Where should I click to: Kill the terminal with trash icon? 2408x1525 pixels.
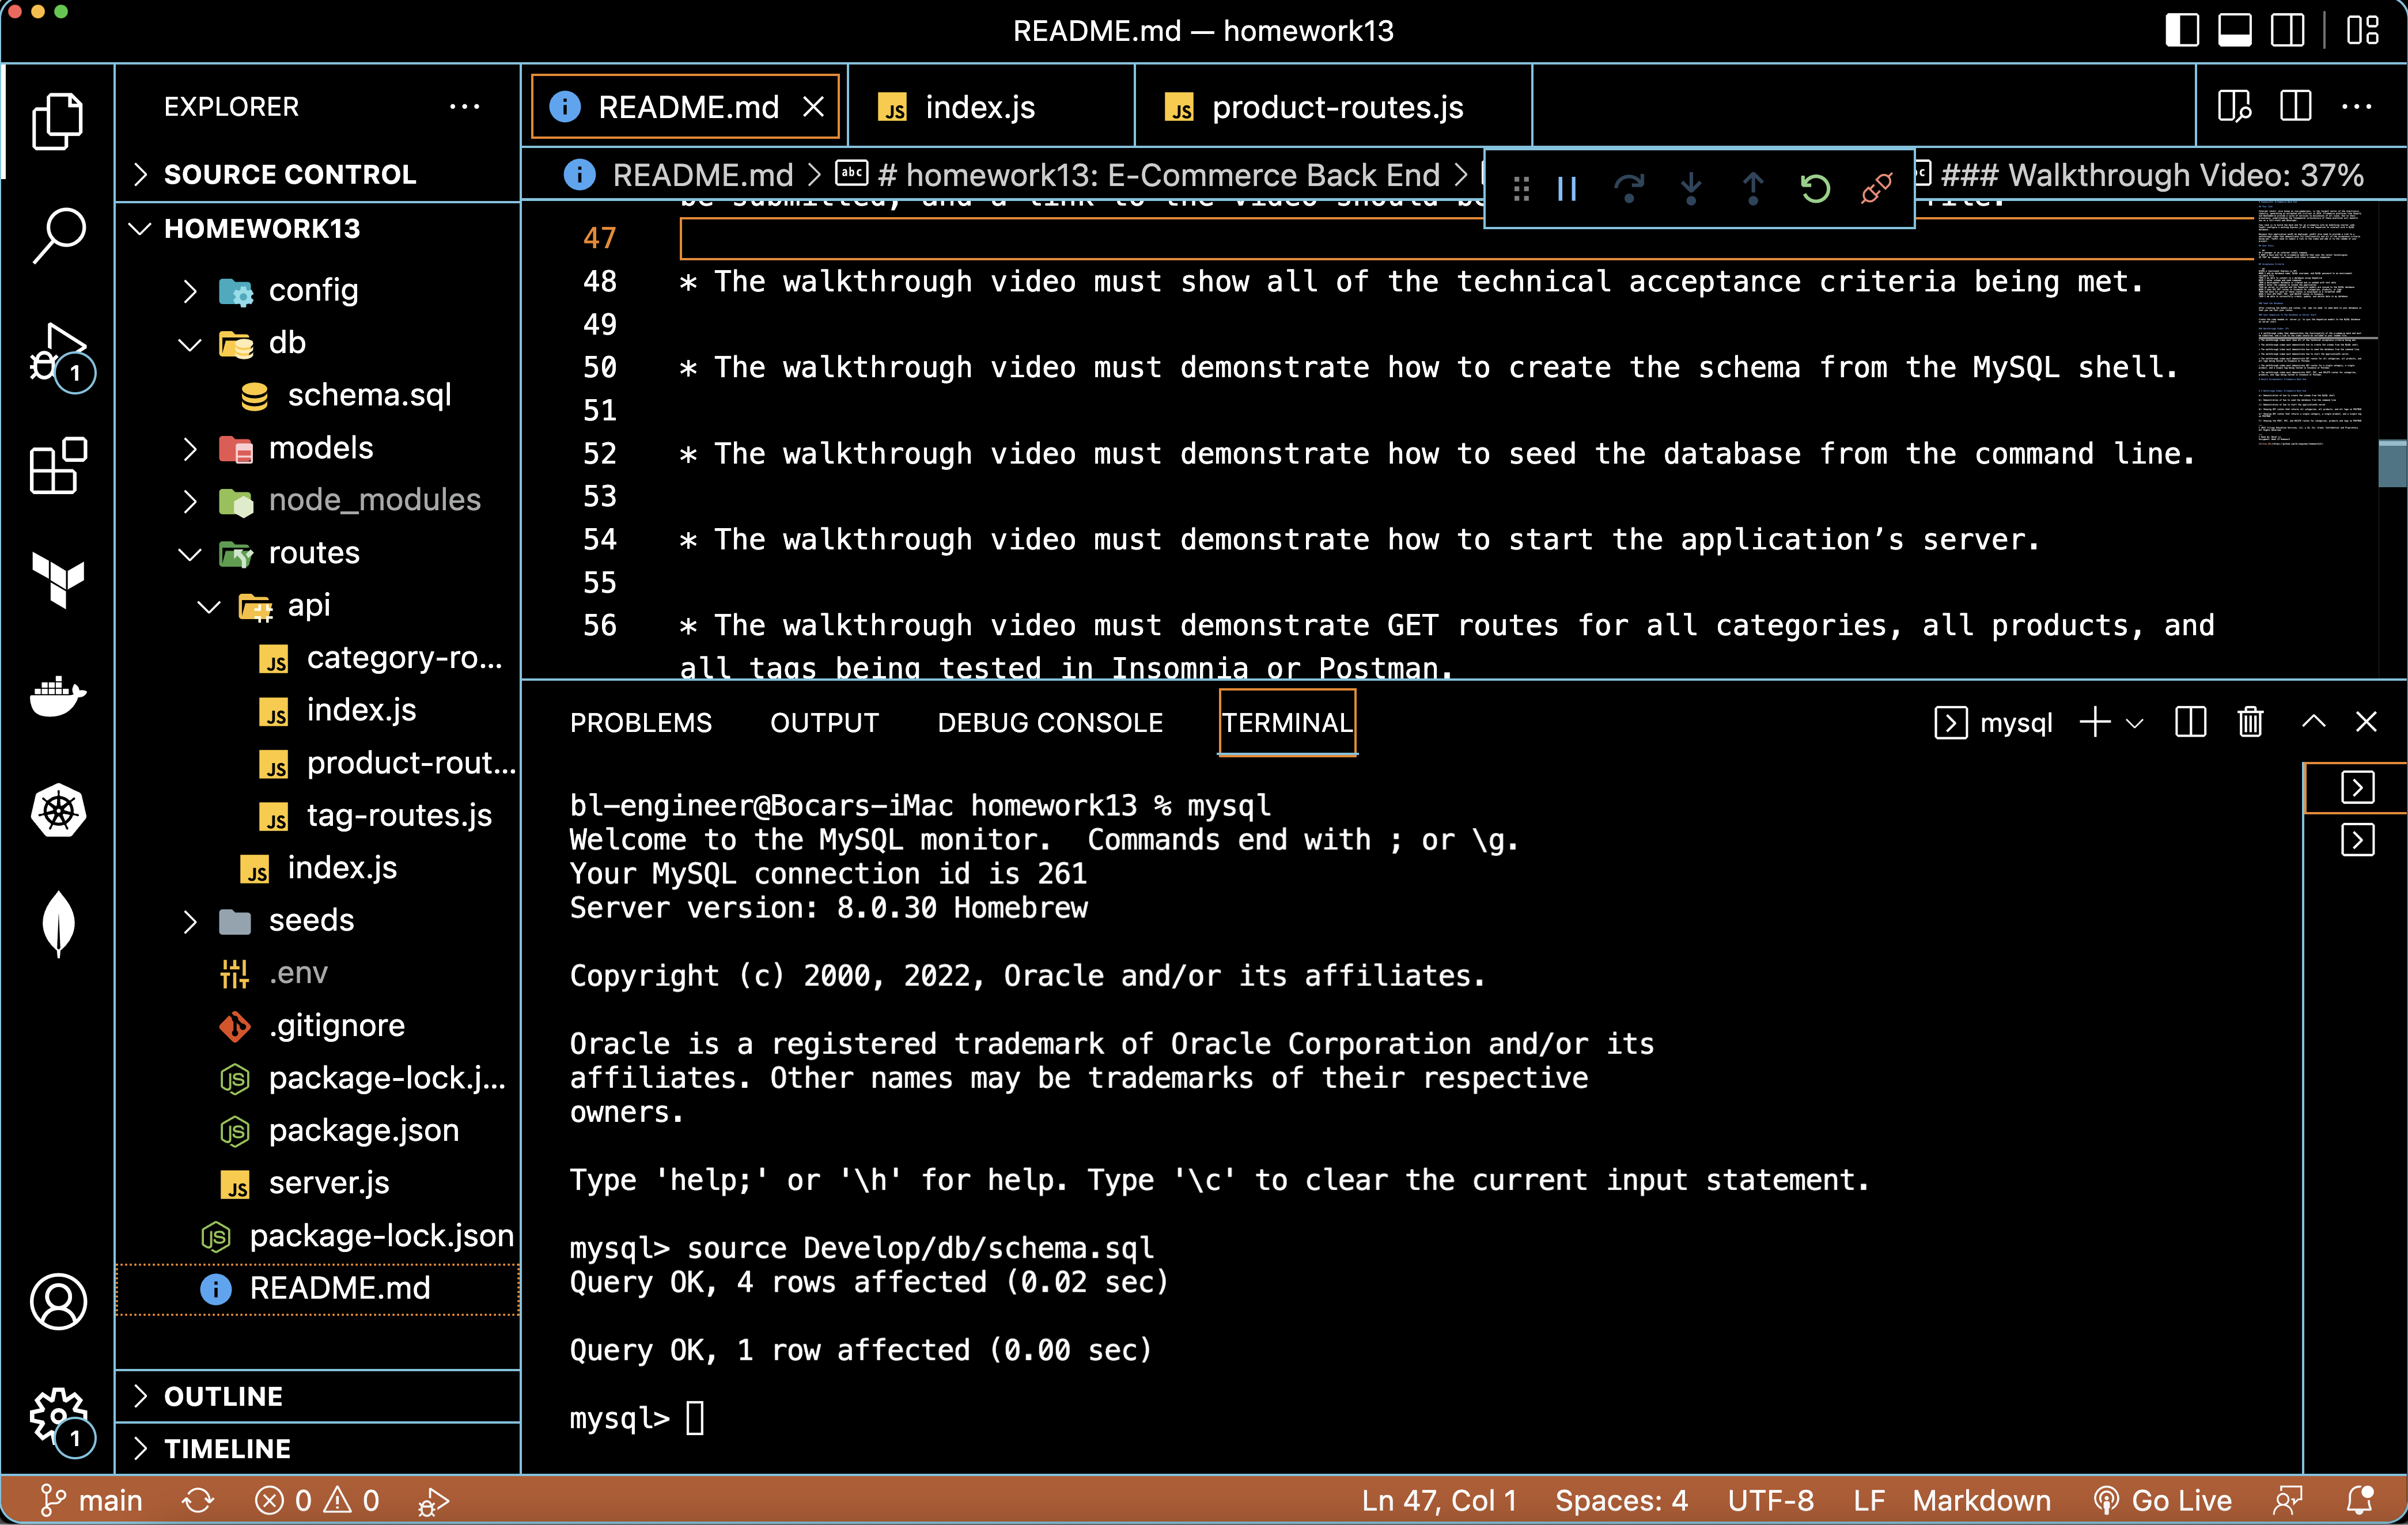[x=2250, y=722]
